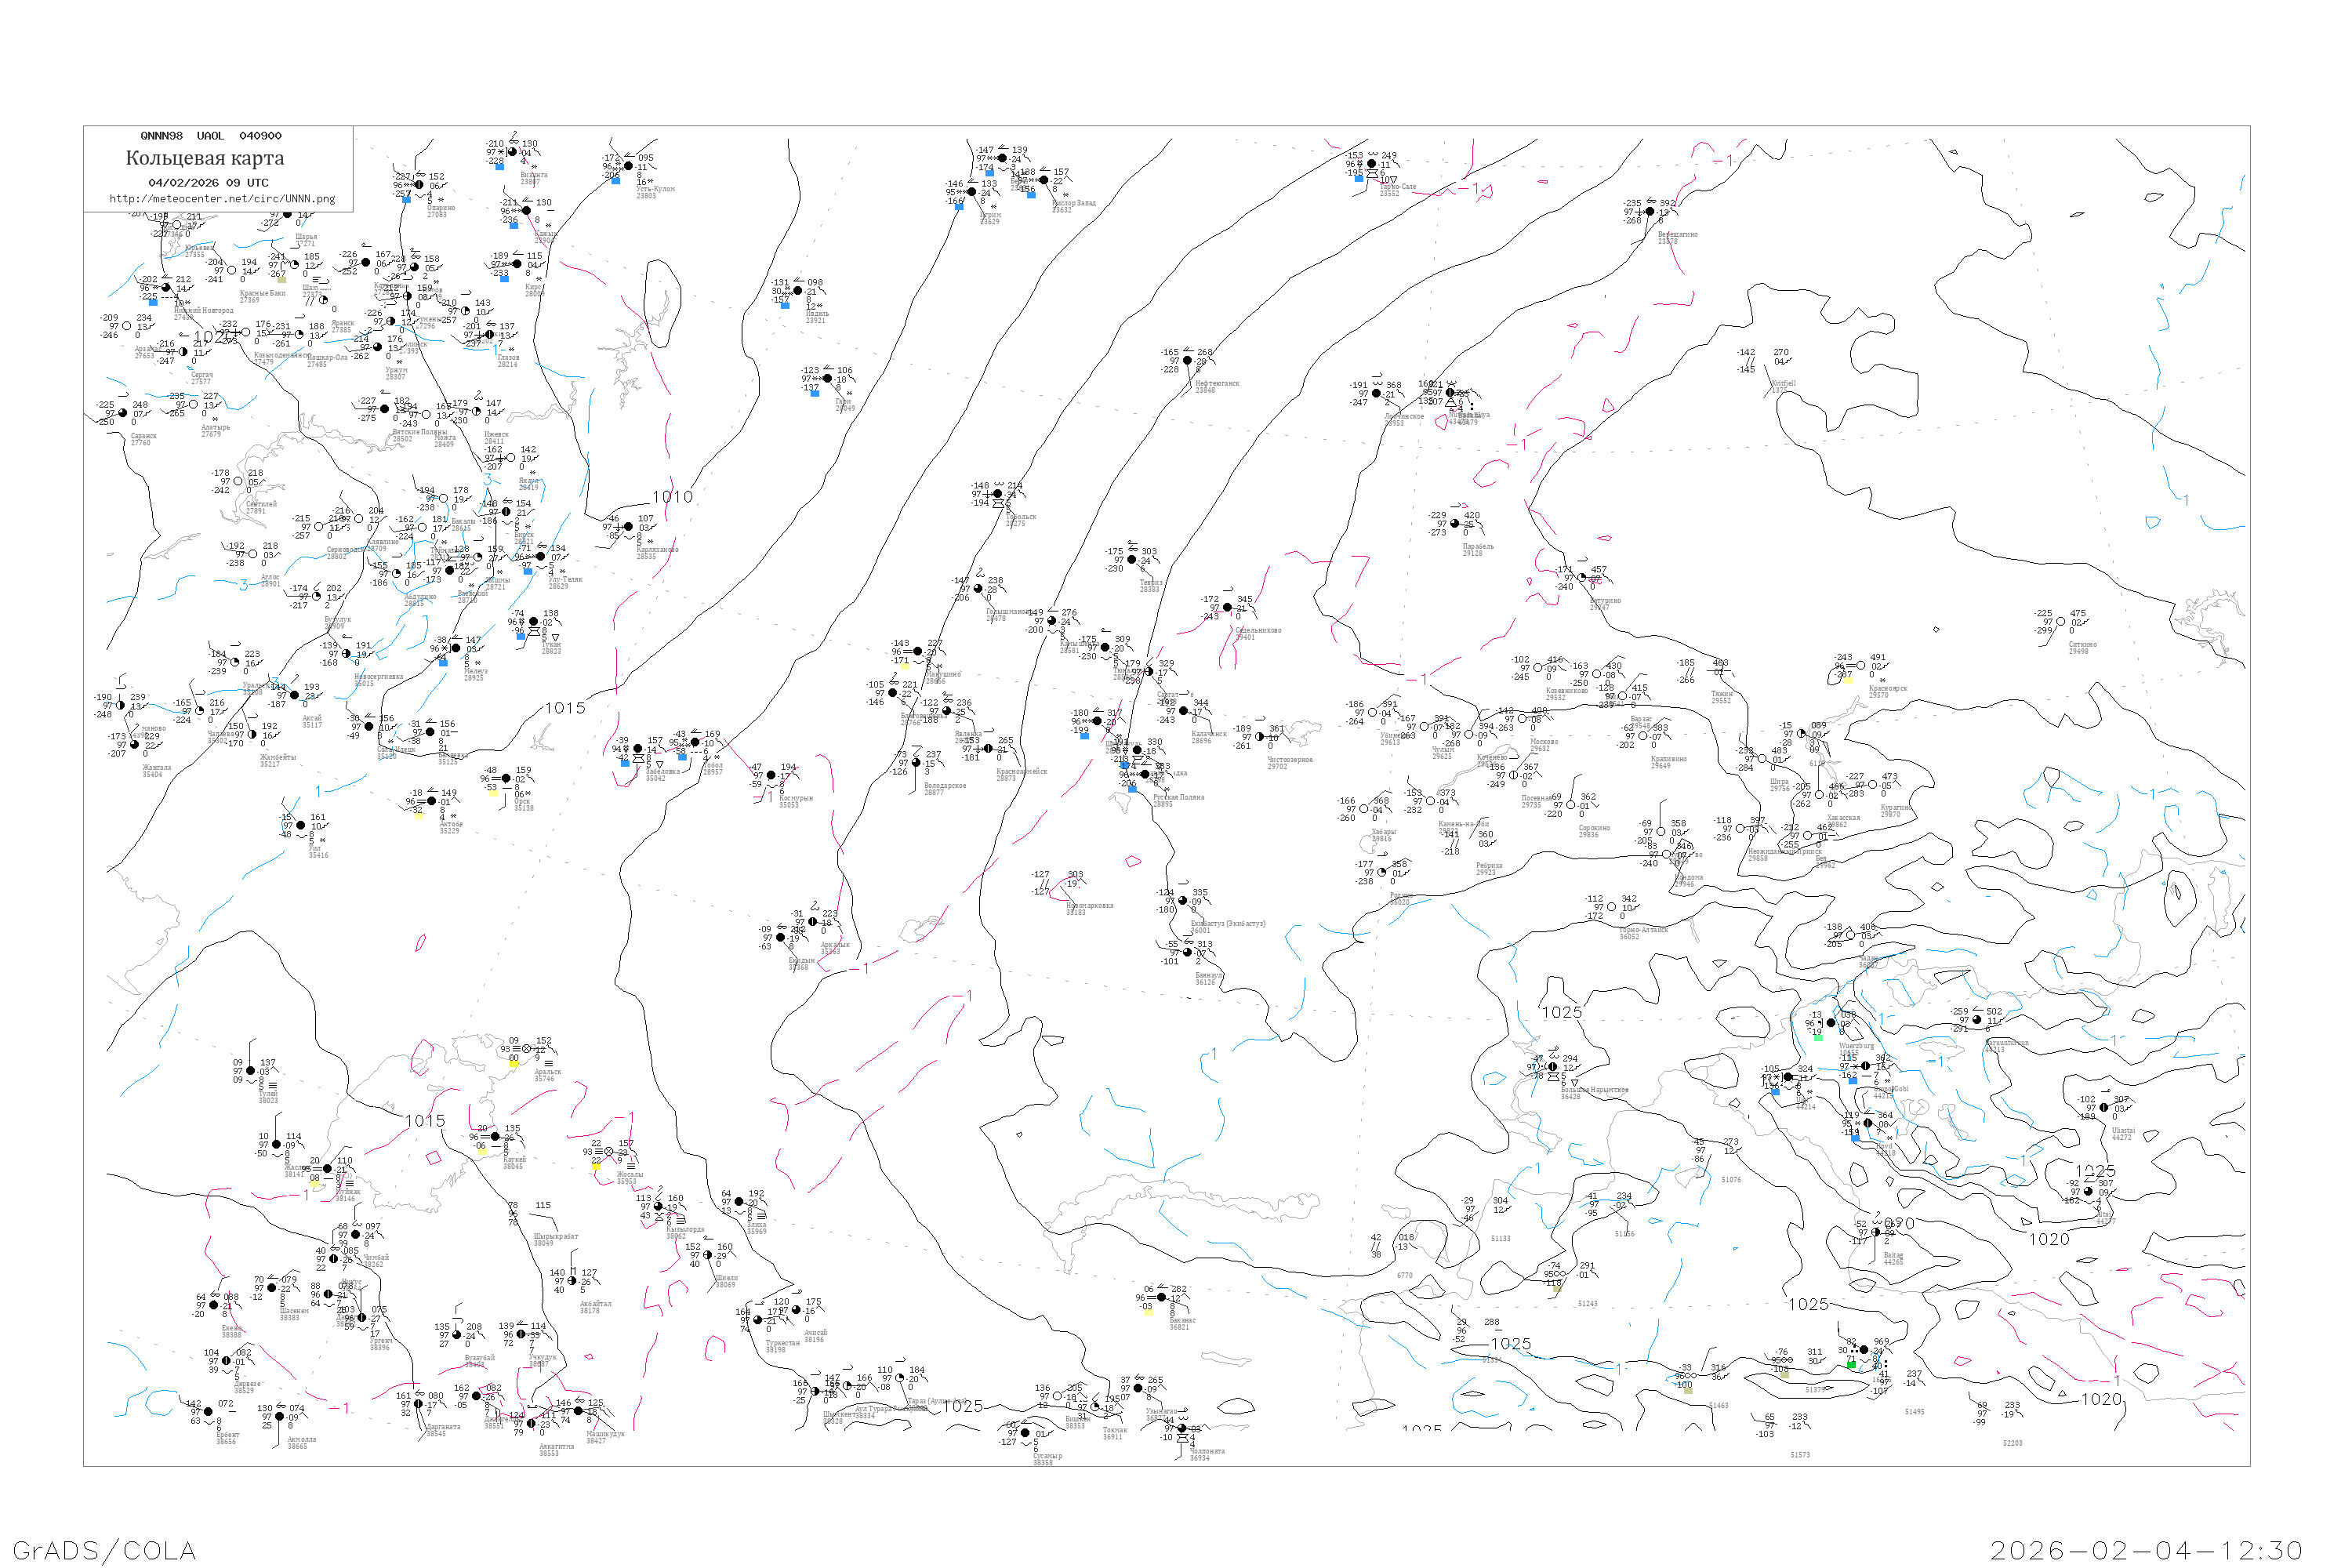This screenshot has width=2352, height=1568.
Task: Click light green square at Wuerzburg station
Action: [x=1818, y=1038]
